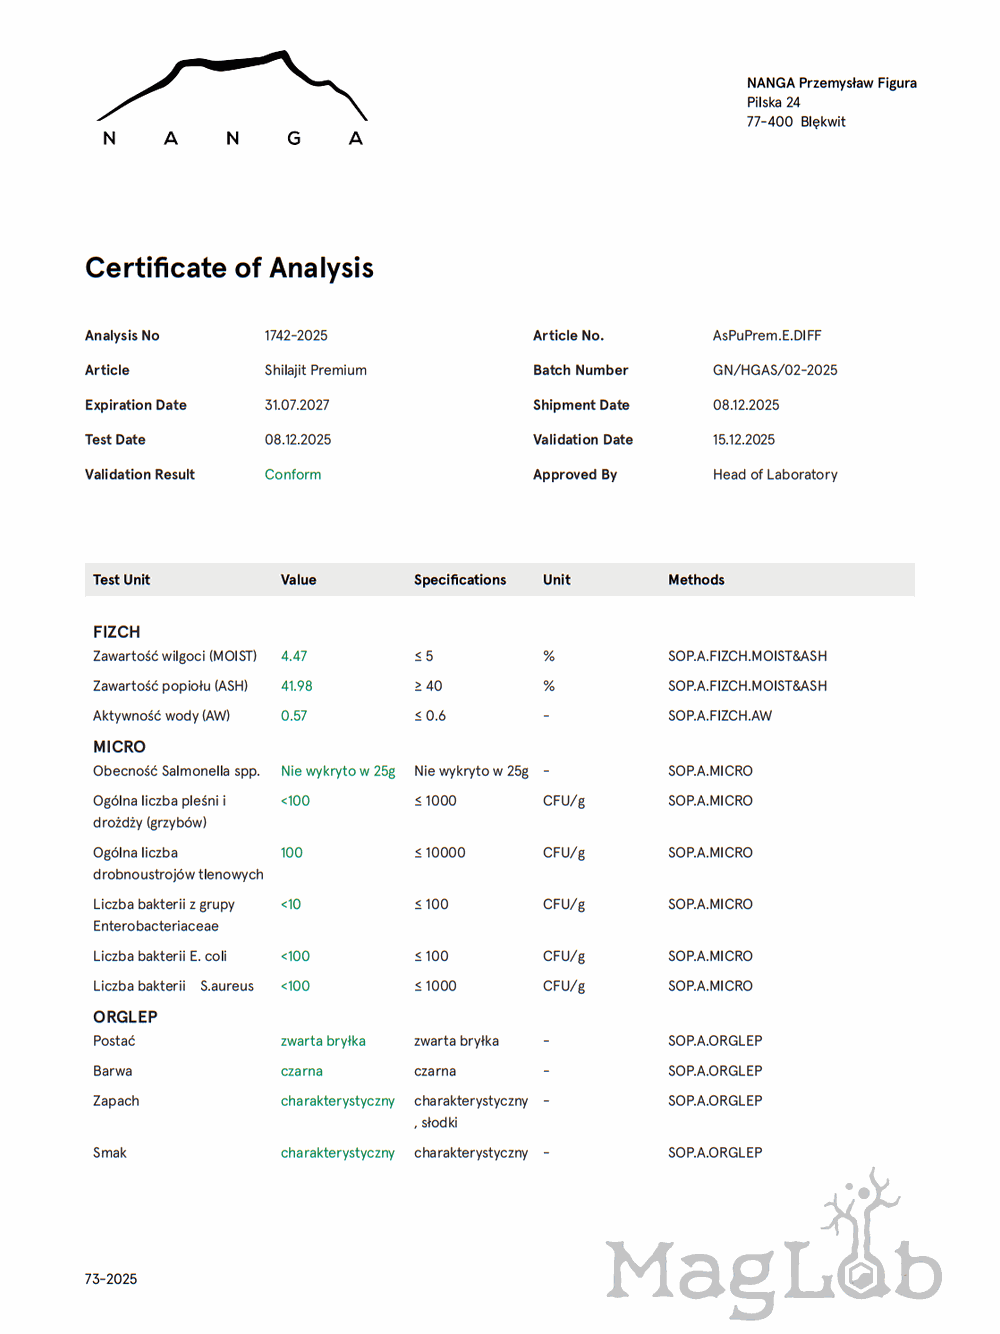This screenshot has width=1000, height=1334.
Task: Click the Methods column header
Action: tap(696, 580)
